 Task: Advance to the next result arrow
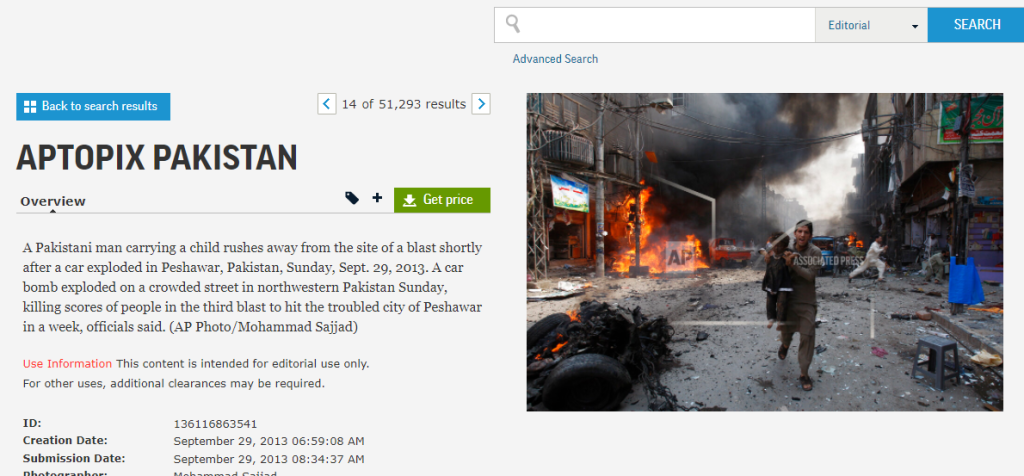click(481, 103)
